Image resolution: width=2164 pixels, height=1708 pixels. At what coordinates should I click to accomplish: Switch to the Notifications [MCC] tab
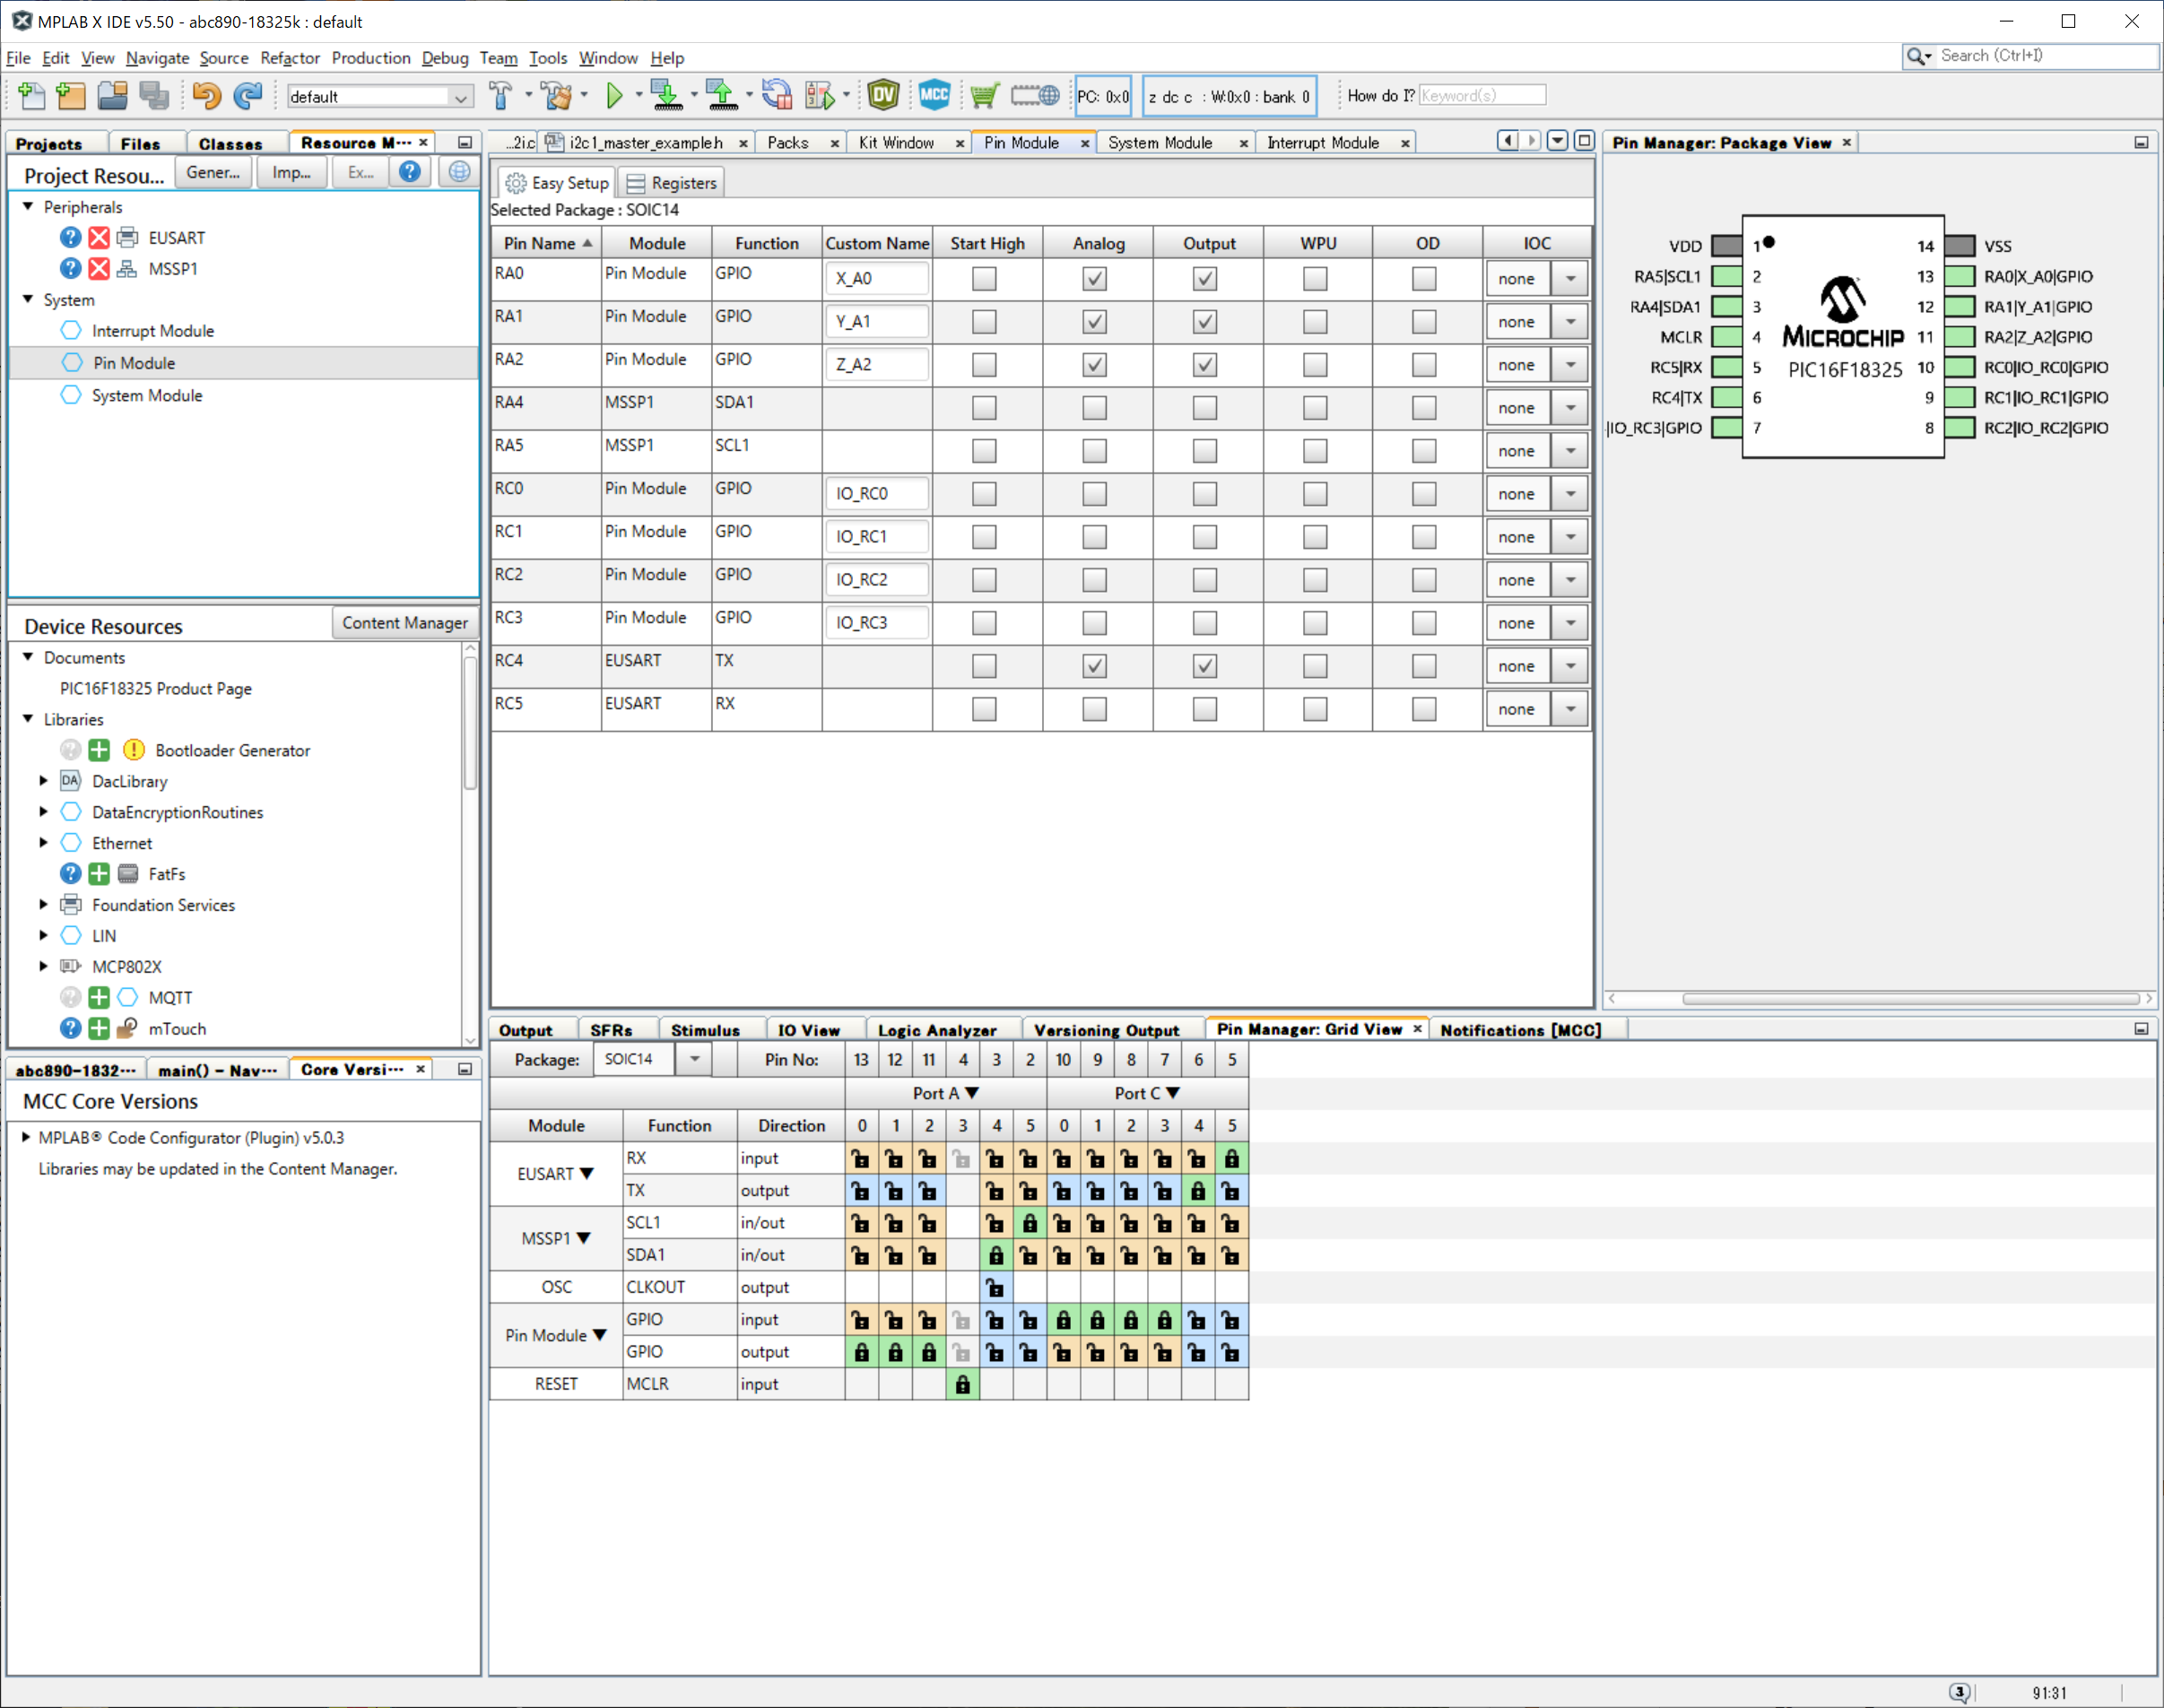click(x=1520, y=1030)
